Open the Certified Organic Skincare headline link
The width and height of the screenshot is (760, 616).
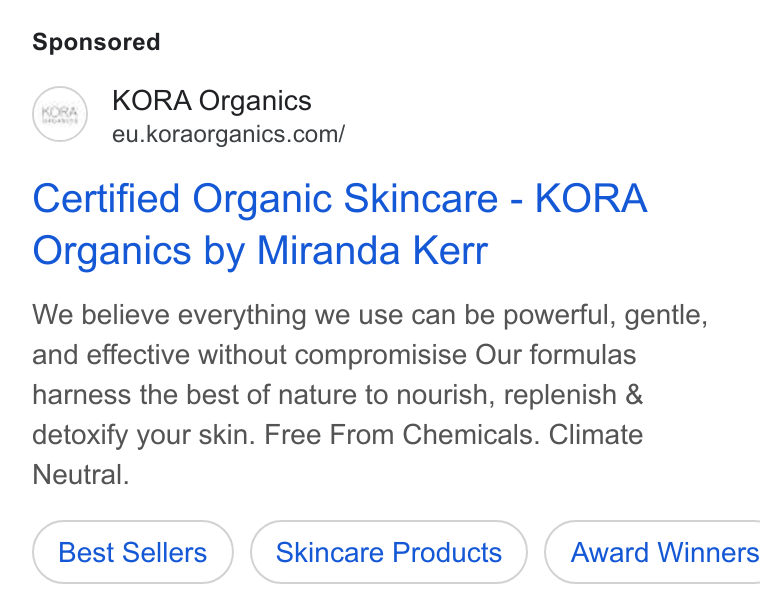340,224
